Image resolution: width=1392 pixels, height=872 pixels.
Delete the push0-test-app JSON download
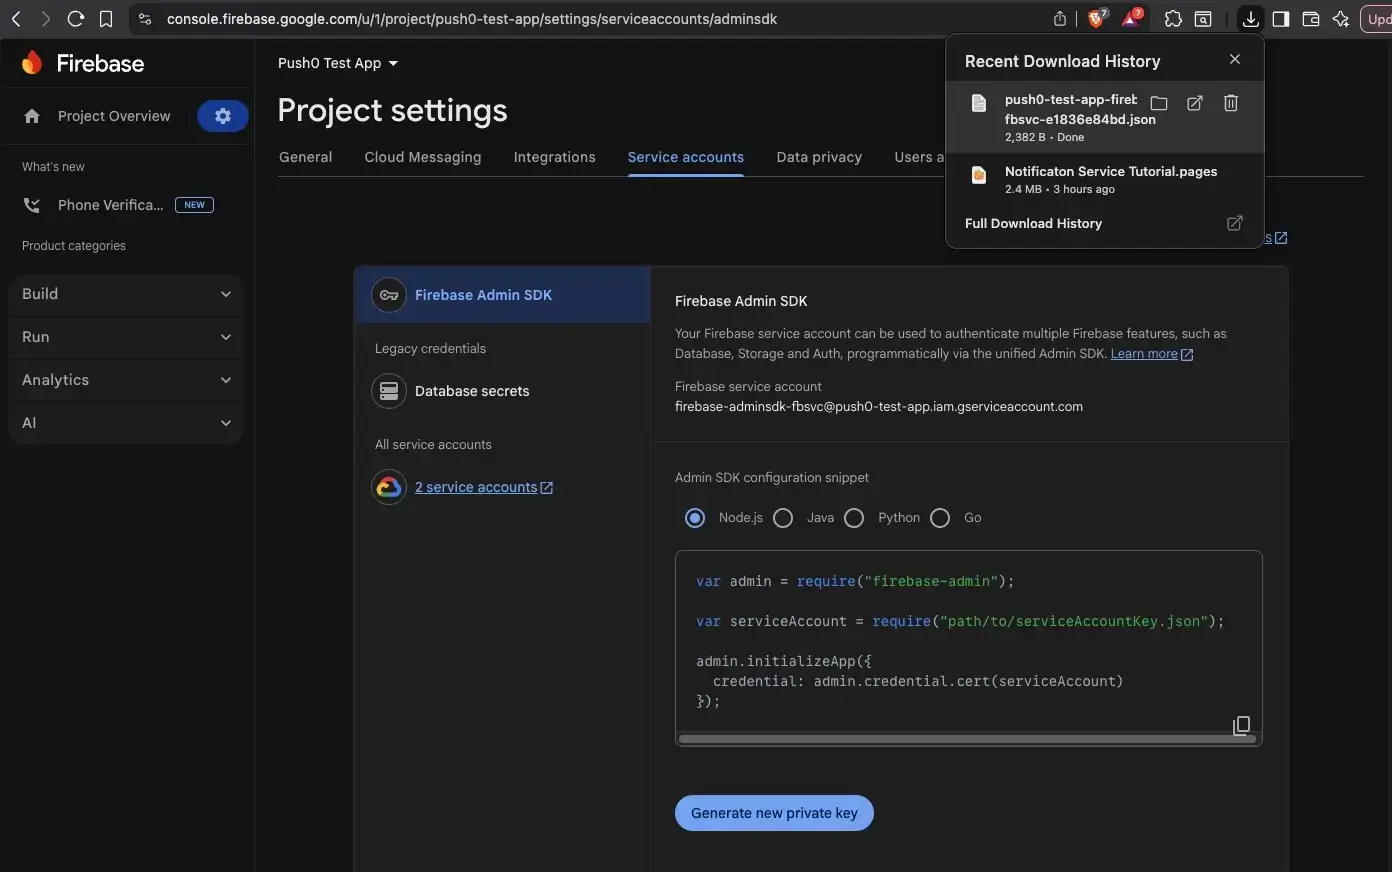click(x=1230, y=103)
